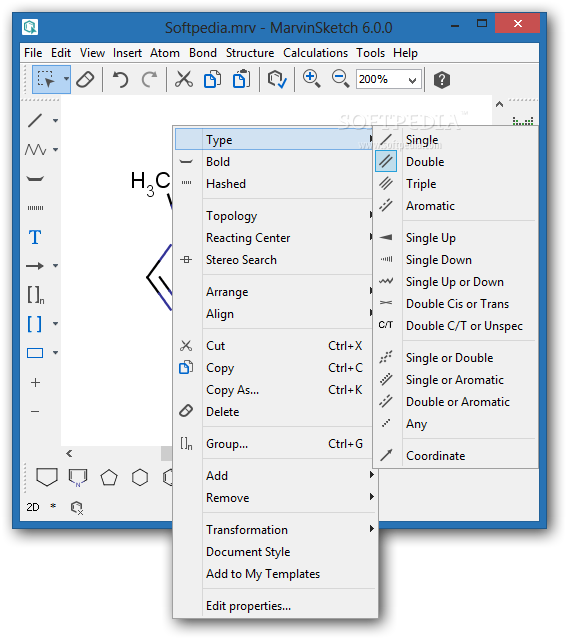This screenshot has height=639, width=567.
Task: Click the Paste clipboard toolbar icon
Action: pyautogui.click(x=241, y=79)
